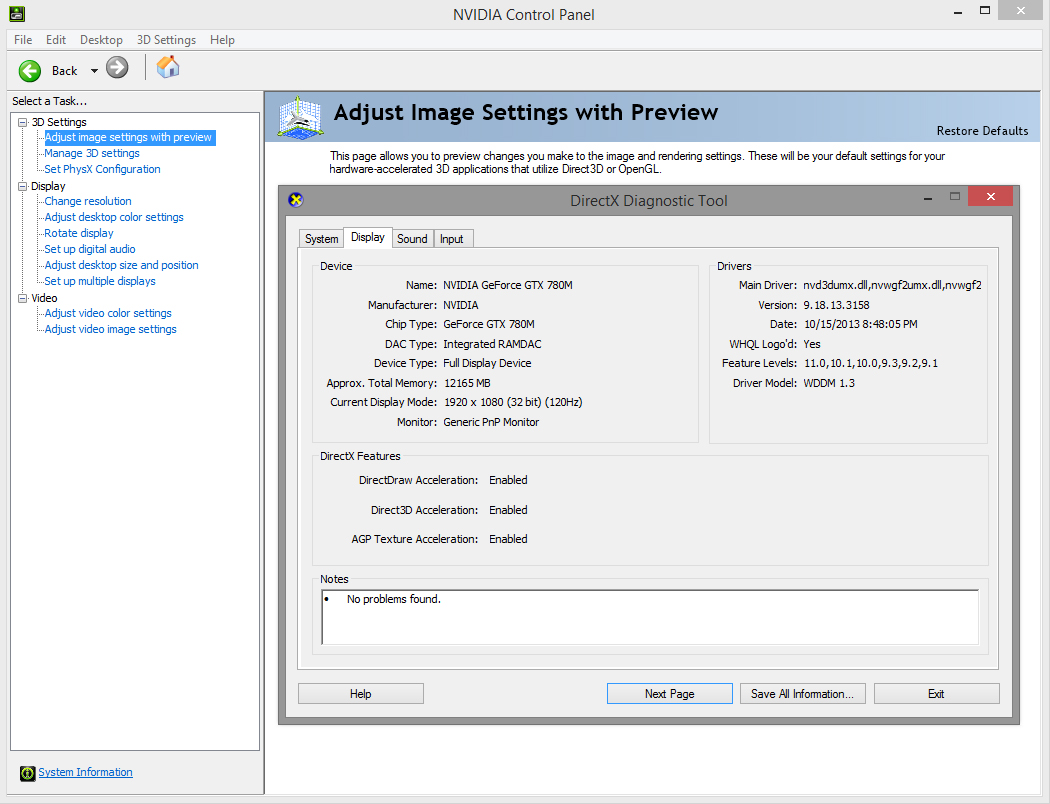Click the grey Forward arrow icon
This screenshot has width=1050, height=804.
coord(117,67)
